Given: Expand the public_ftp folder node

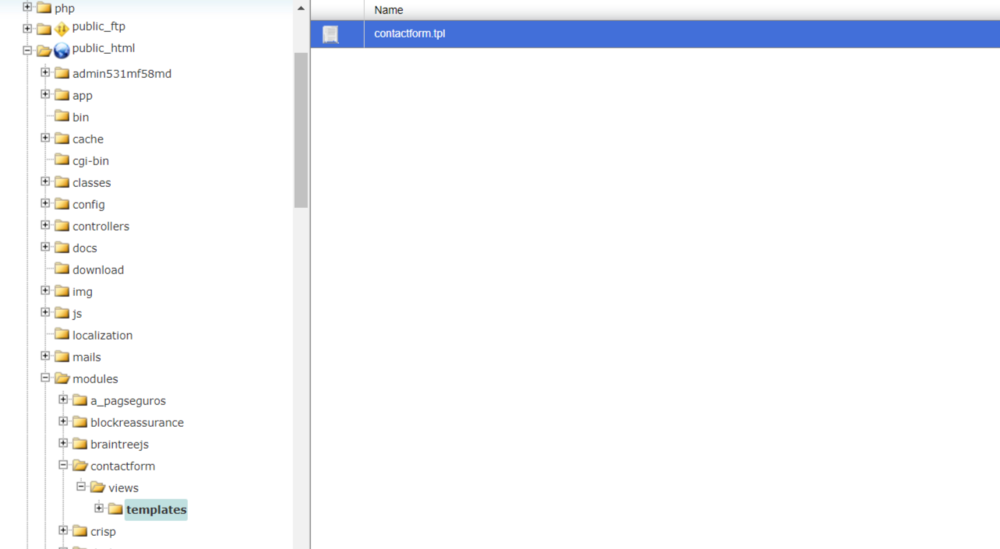Looking at the screenshot, I should (x=27, y=28).
